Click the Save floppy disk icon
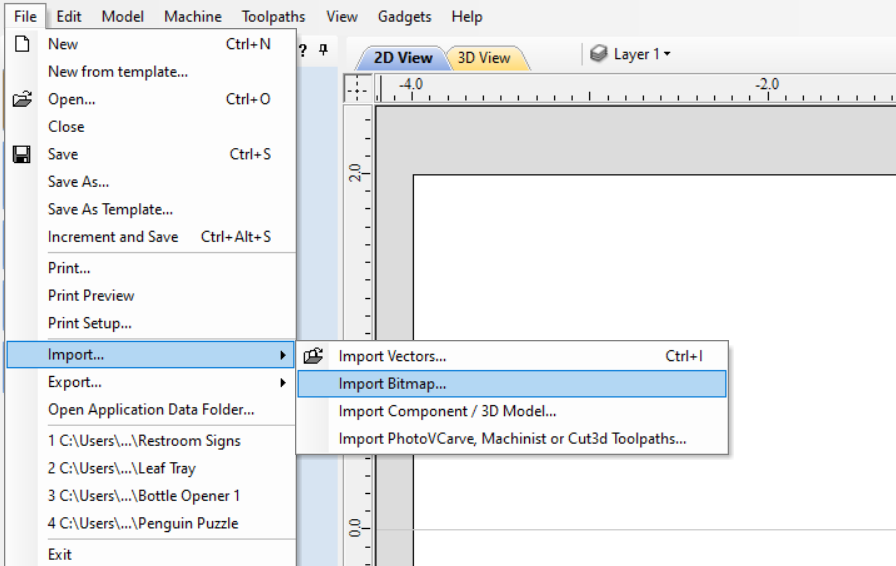Viewport: 896px width, 566px height. coord(21,154)
